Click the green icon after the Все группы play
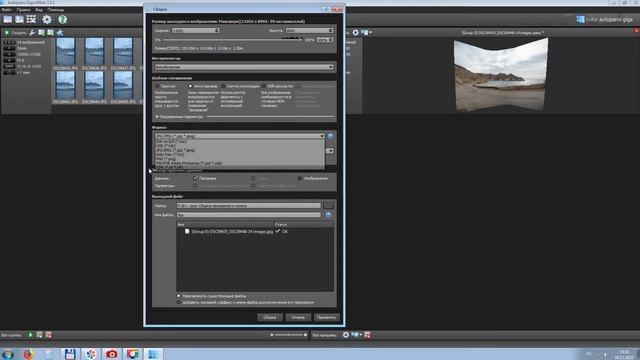 (x=39, y=335)
